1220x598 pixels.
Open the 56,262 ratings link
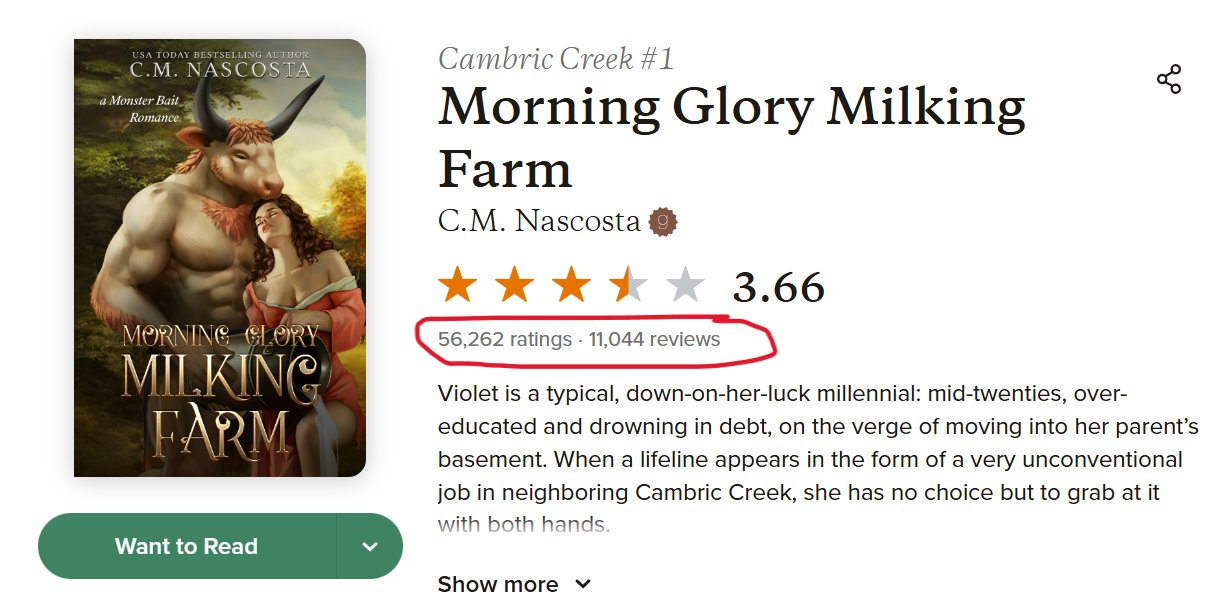505,340
